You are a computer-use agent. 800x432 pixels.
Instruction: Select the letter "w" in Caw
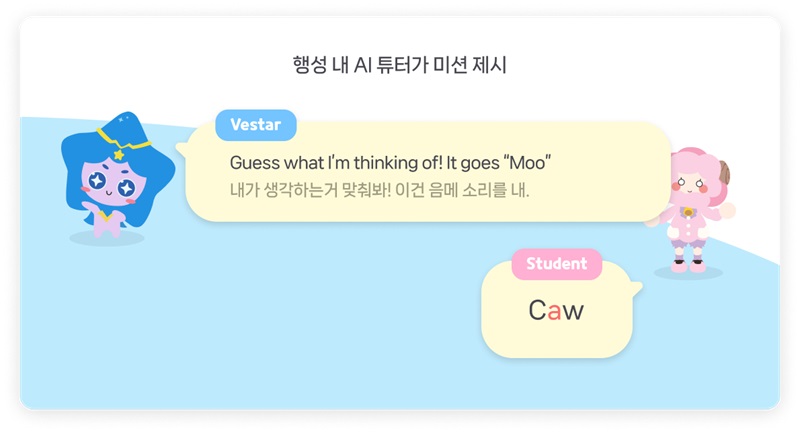click(x=572, y=311)
